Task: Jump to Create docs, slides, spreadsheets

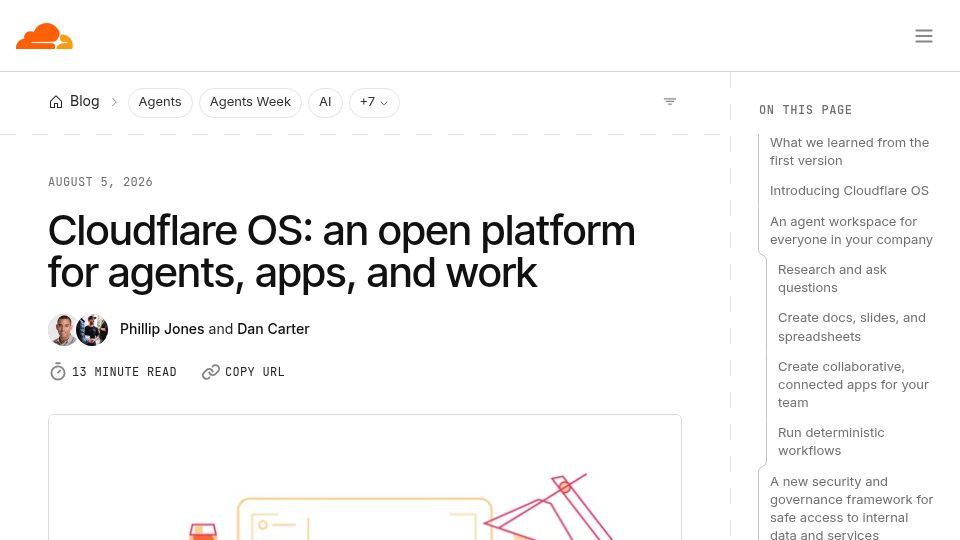Action: pos(852,327)
